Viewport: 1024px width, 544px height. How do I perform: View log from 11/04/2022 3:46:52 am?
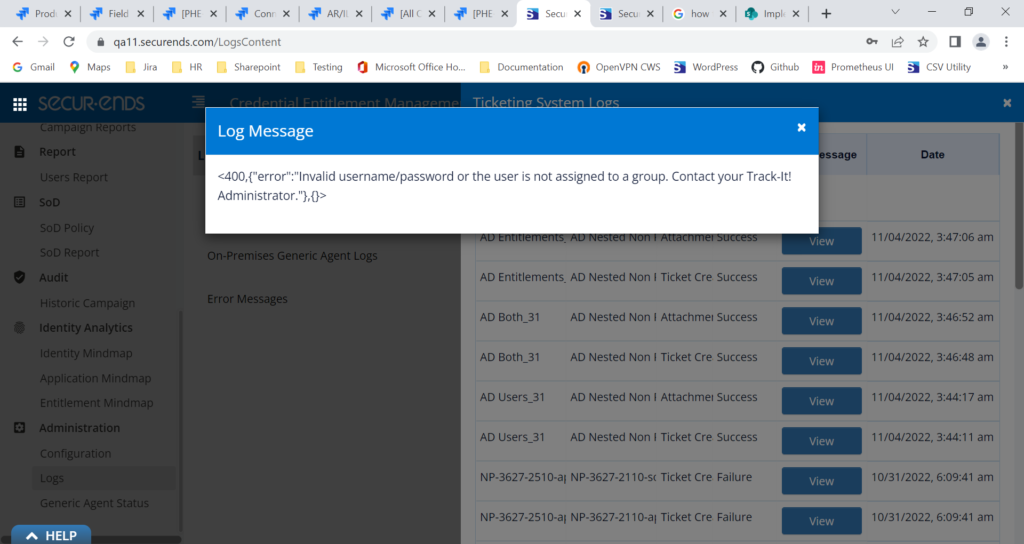point(822,321)
